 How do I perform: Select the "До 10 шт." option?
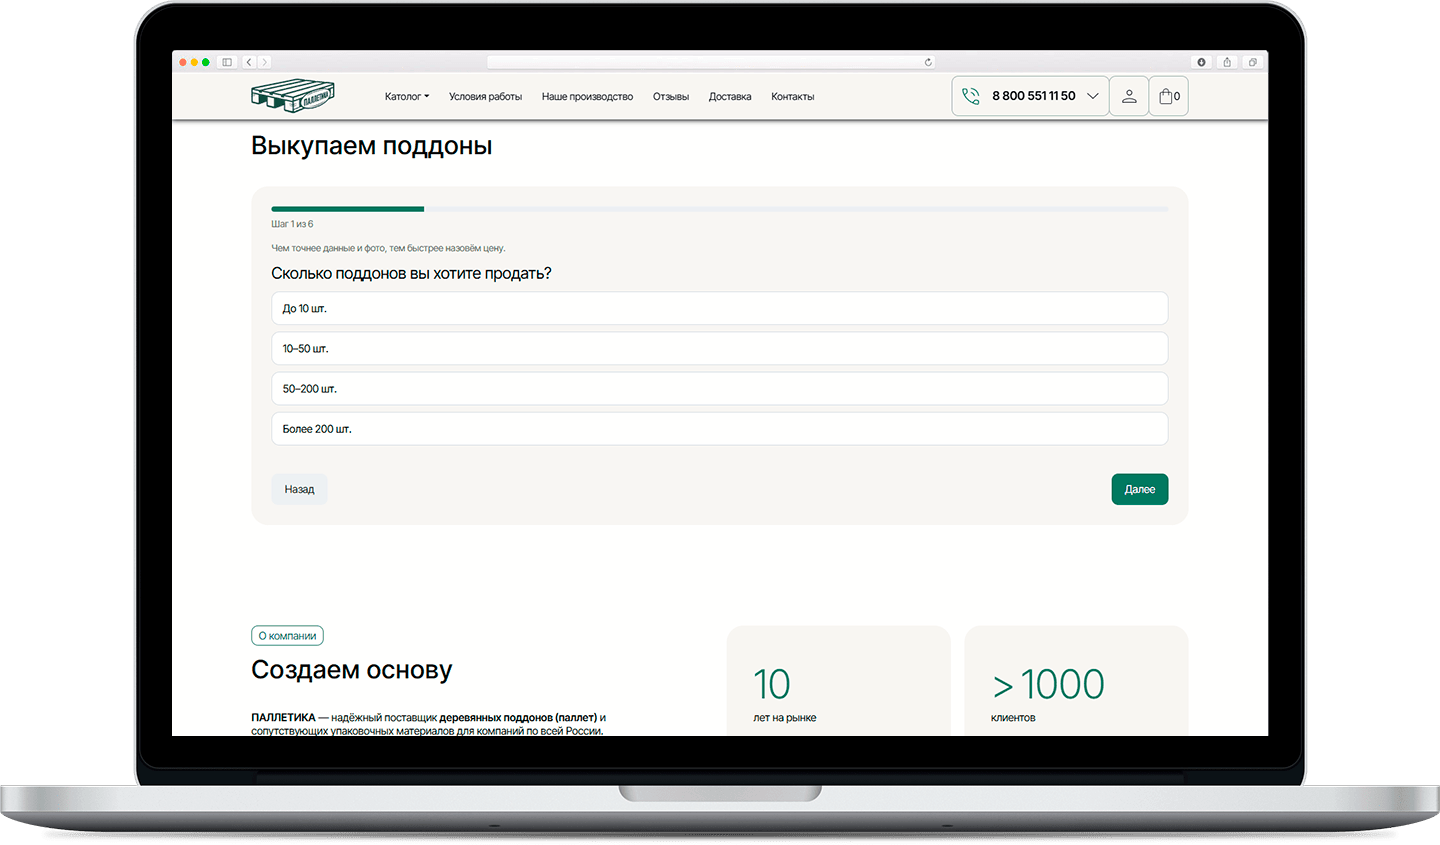[719, 308]
